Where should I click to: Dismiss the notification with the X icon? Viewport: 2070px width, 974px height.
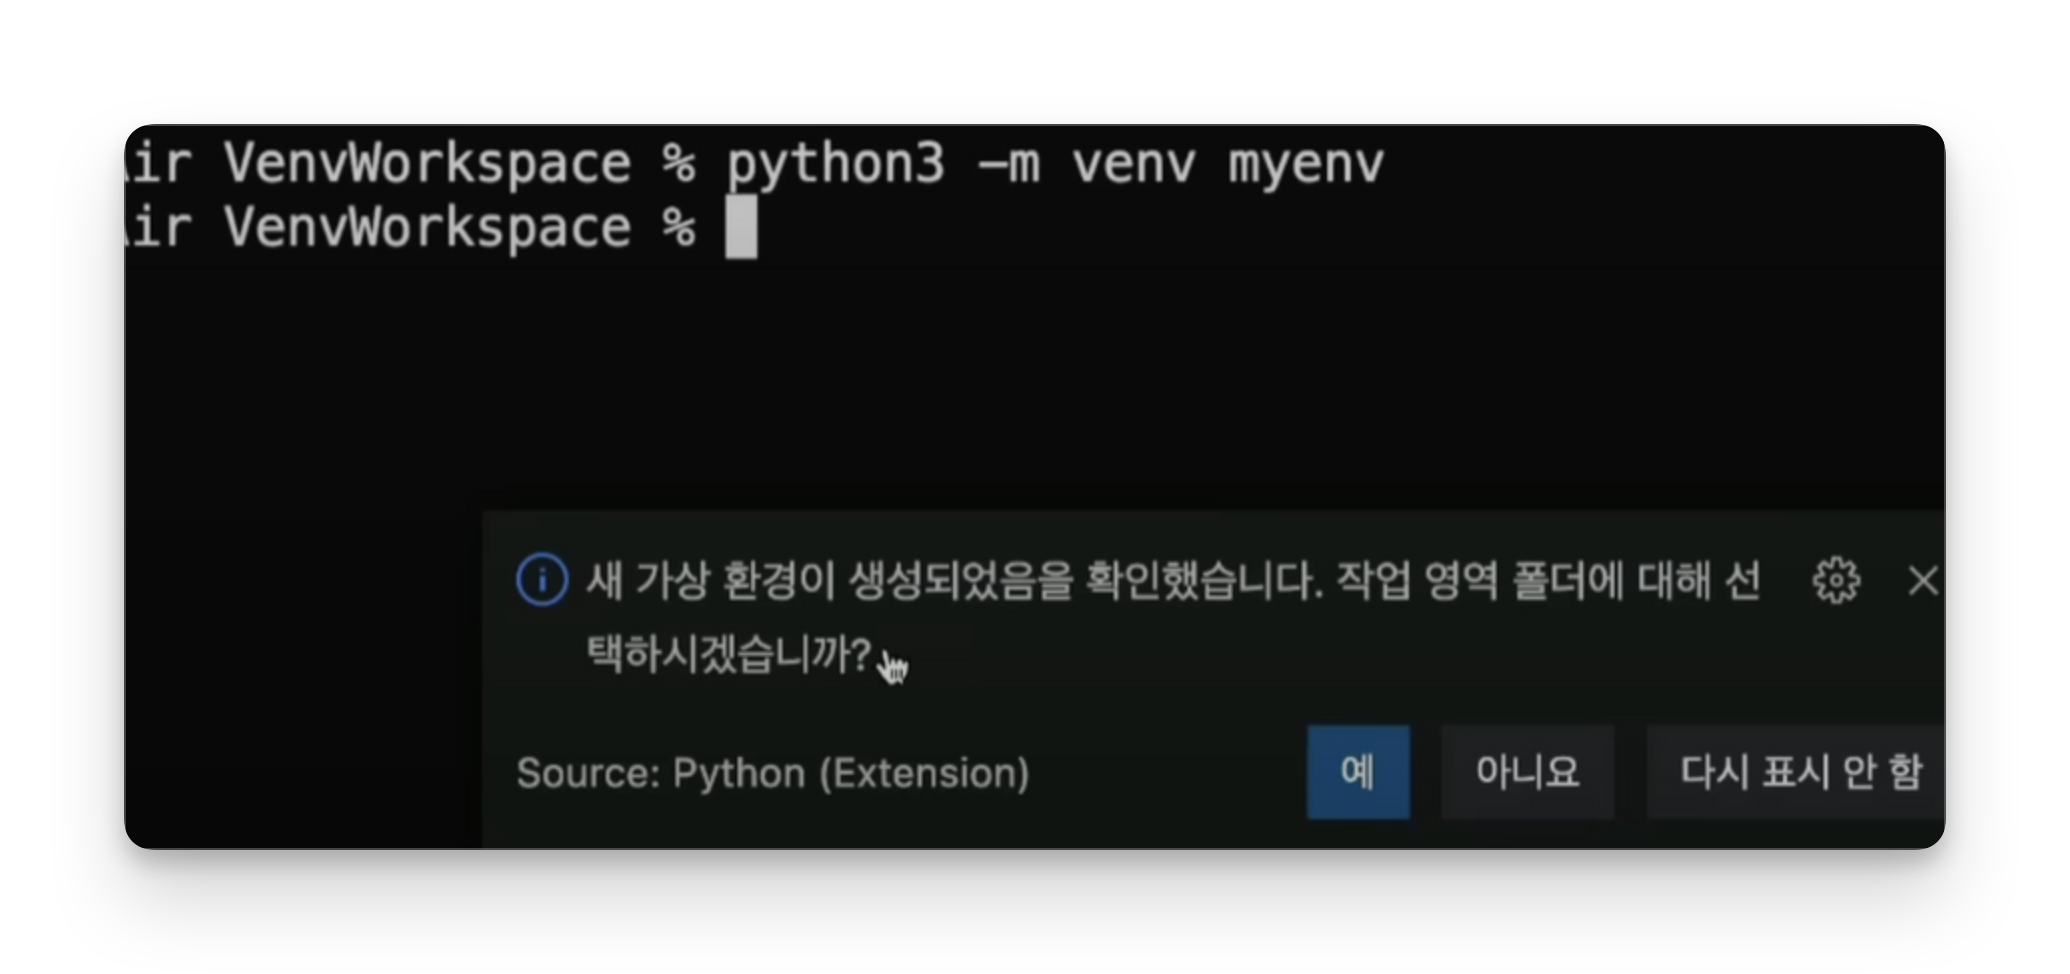pyautogui.click(x=1923, y=580)
